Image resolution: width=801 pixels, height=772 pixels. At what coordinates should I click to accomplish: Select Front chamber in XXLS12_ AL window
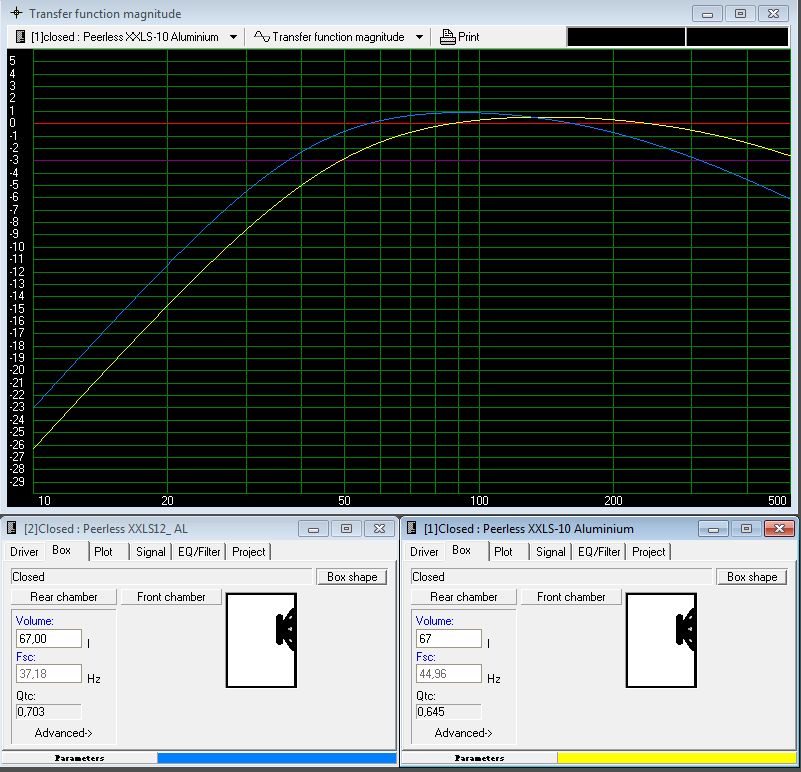(171, 597)
